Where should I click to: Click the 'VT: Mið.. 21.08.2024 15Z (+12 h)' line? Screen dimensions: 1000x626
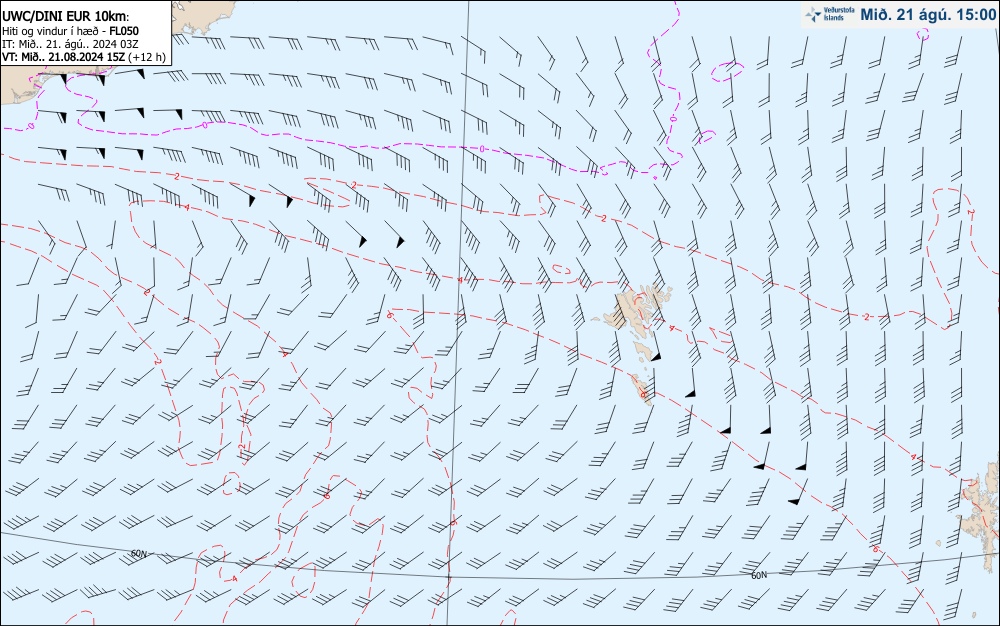[x=84, y=57]
